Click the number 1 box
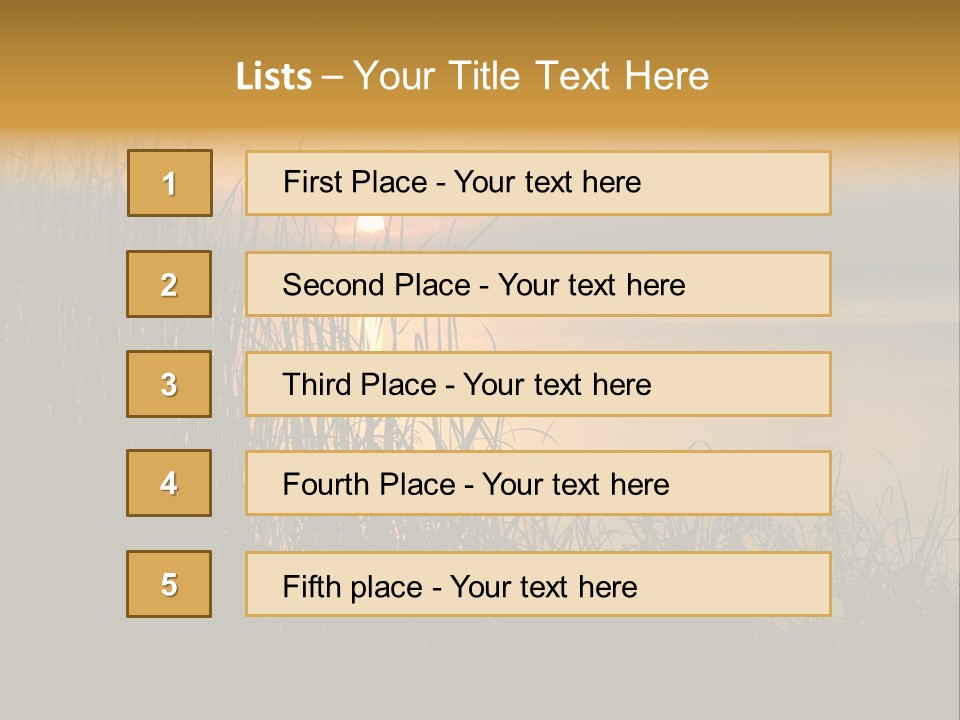The image size is (960, 720). pos(170,183)
